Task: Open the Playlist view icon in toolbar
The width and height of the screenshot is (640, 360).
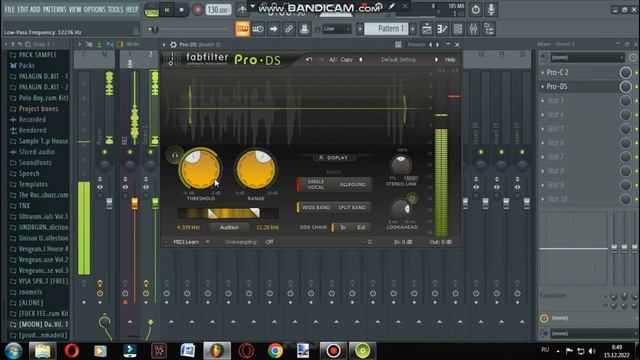Action: coord(427,29)
